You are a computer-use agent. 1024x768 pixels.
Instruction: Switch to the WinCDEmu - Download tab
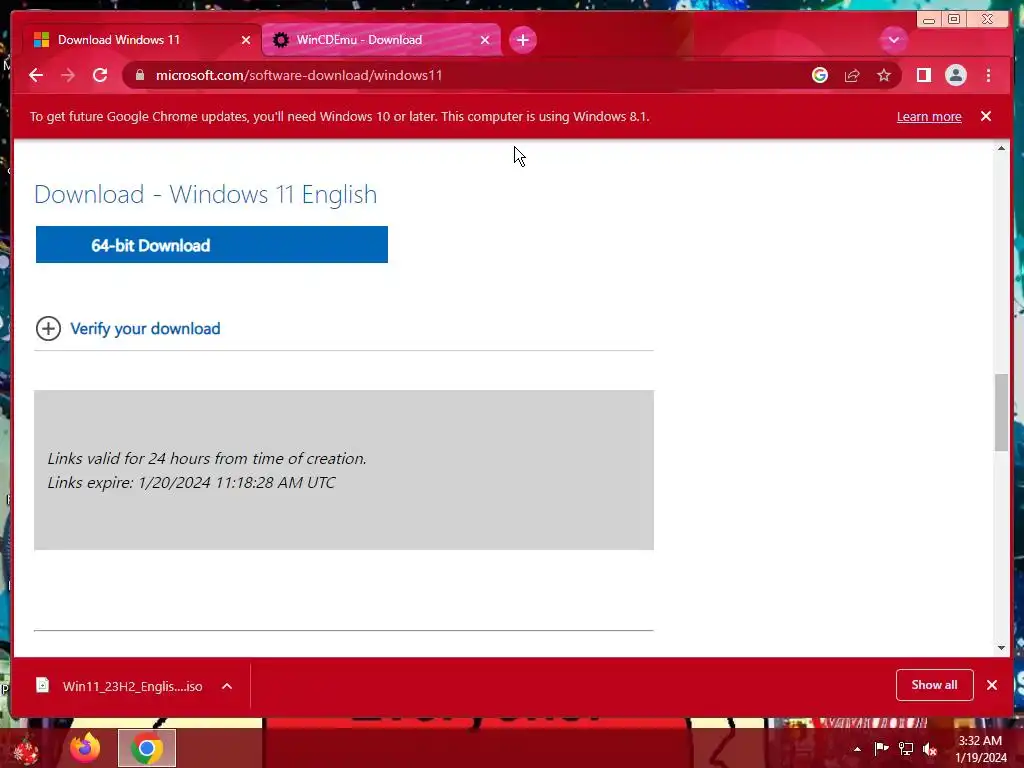[381, 40]
